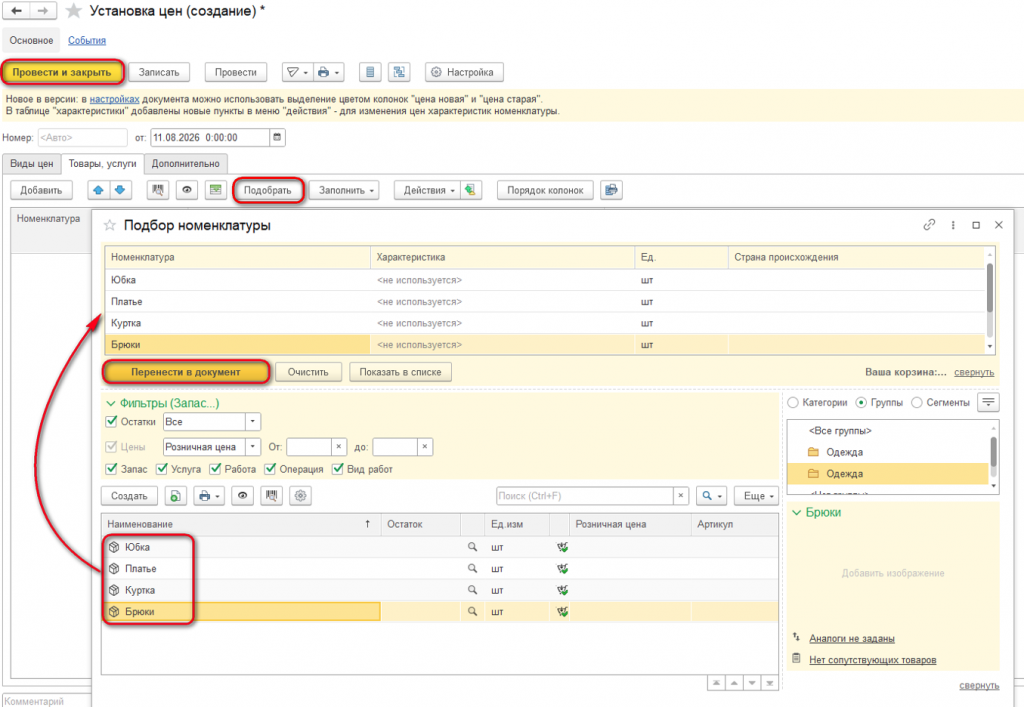The image size is (1024, 707).
Task: Click the link icon in the Подбор номенклатуры header
Action: [929, 225]
